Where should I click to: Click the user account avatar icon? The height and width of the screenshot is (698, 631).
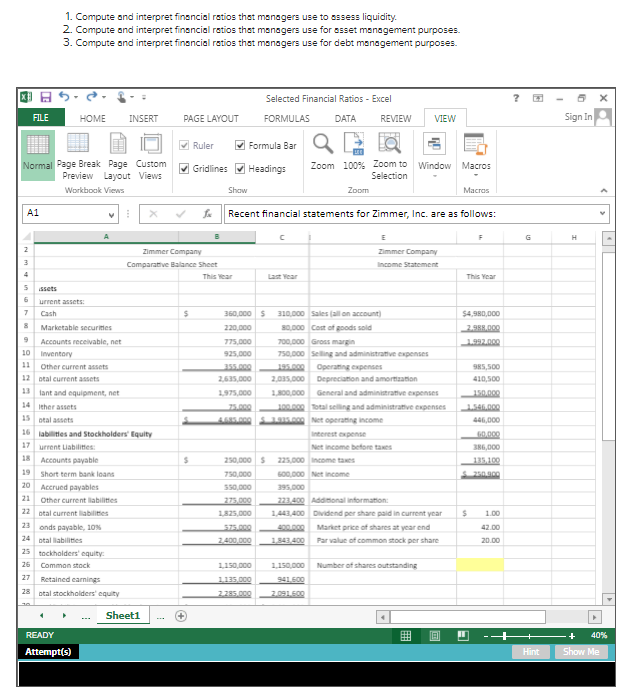(x=603, y=117)
